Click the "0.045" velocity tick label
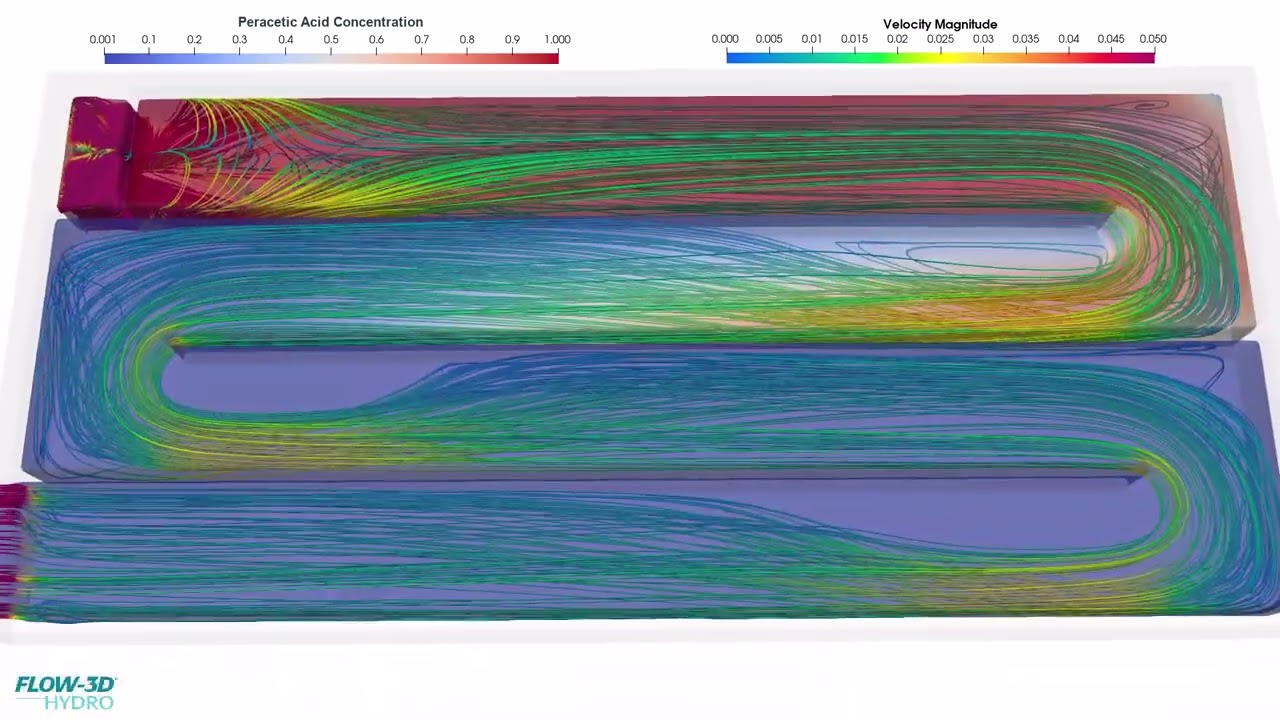 [x=1111, y=39]
